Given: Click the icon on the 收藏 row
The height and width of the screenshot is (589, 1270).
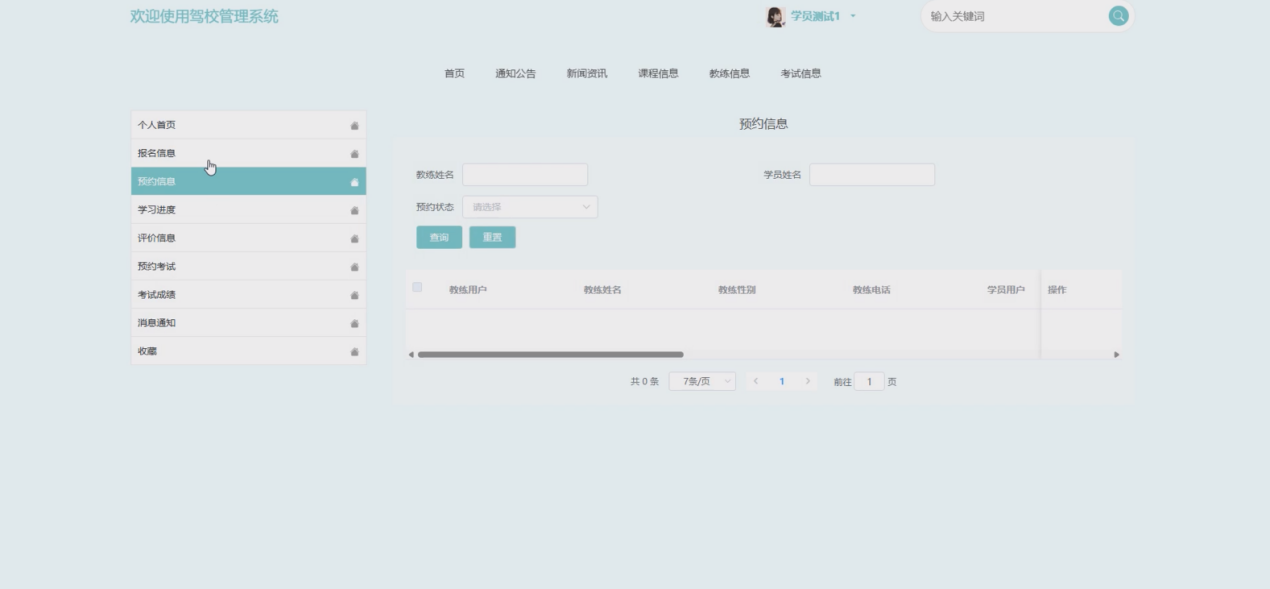Looking at the screenshot, I should coord(354,351).
